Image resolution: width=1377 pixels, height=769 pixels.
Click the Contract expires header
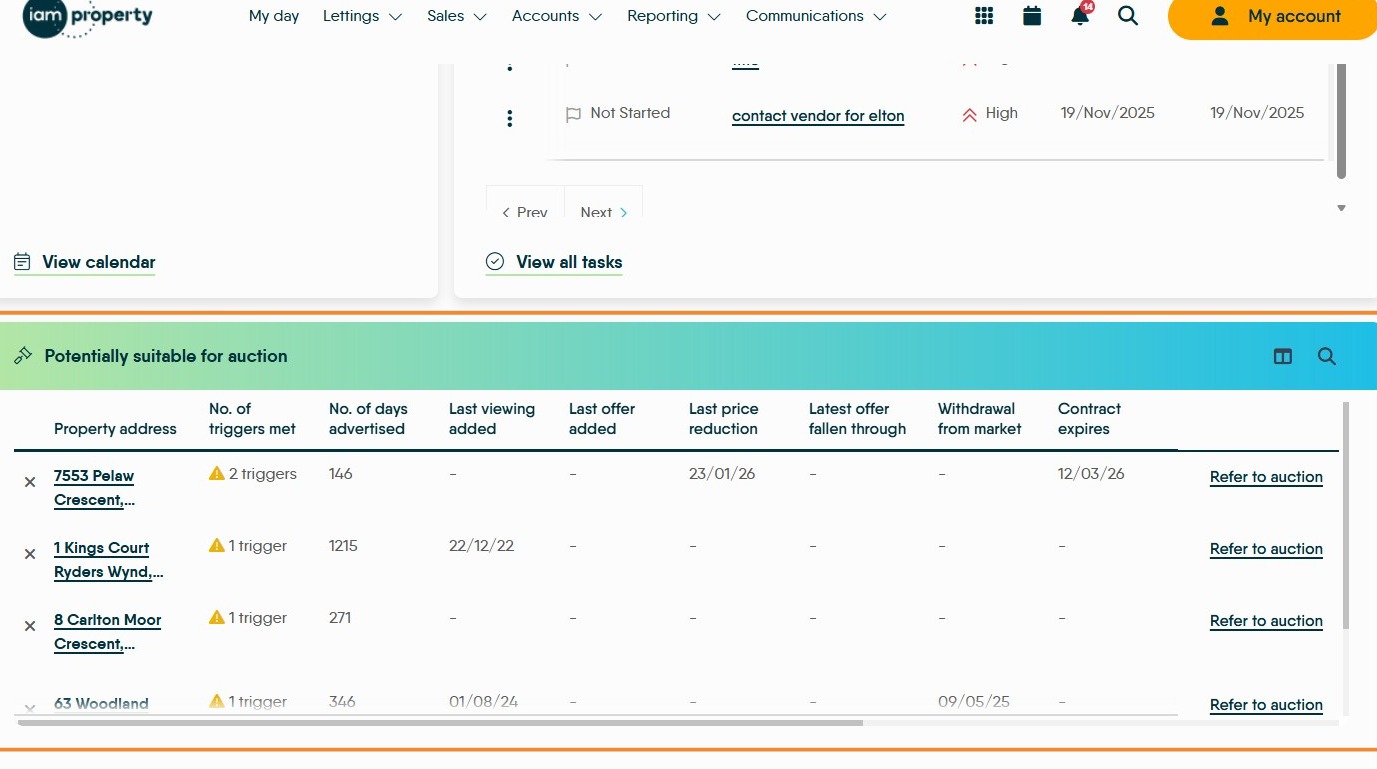tap(1089, 419)
